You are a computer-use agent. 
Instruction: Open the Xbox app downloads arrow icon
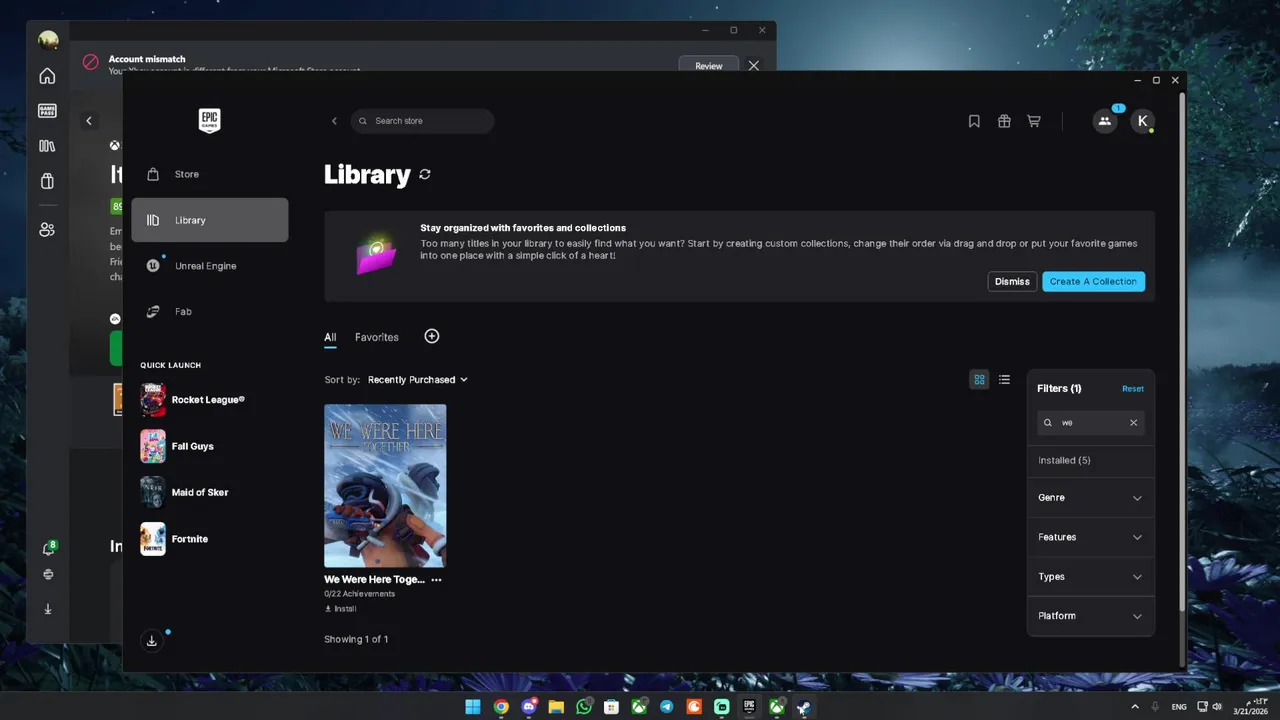pos(48,609)
